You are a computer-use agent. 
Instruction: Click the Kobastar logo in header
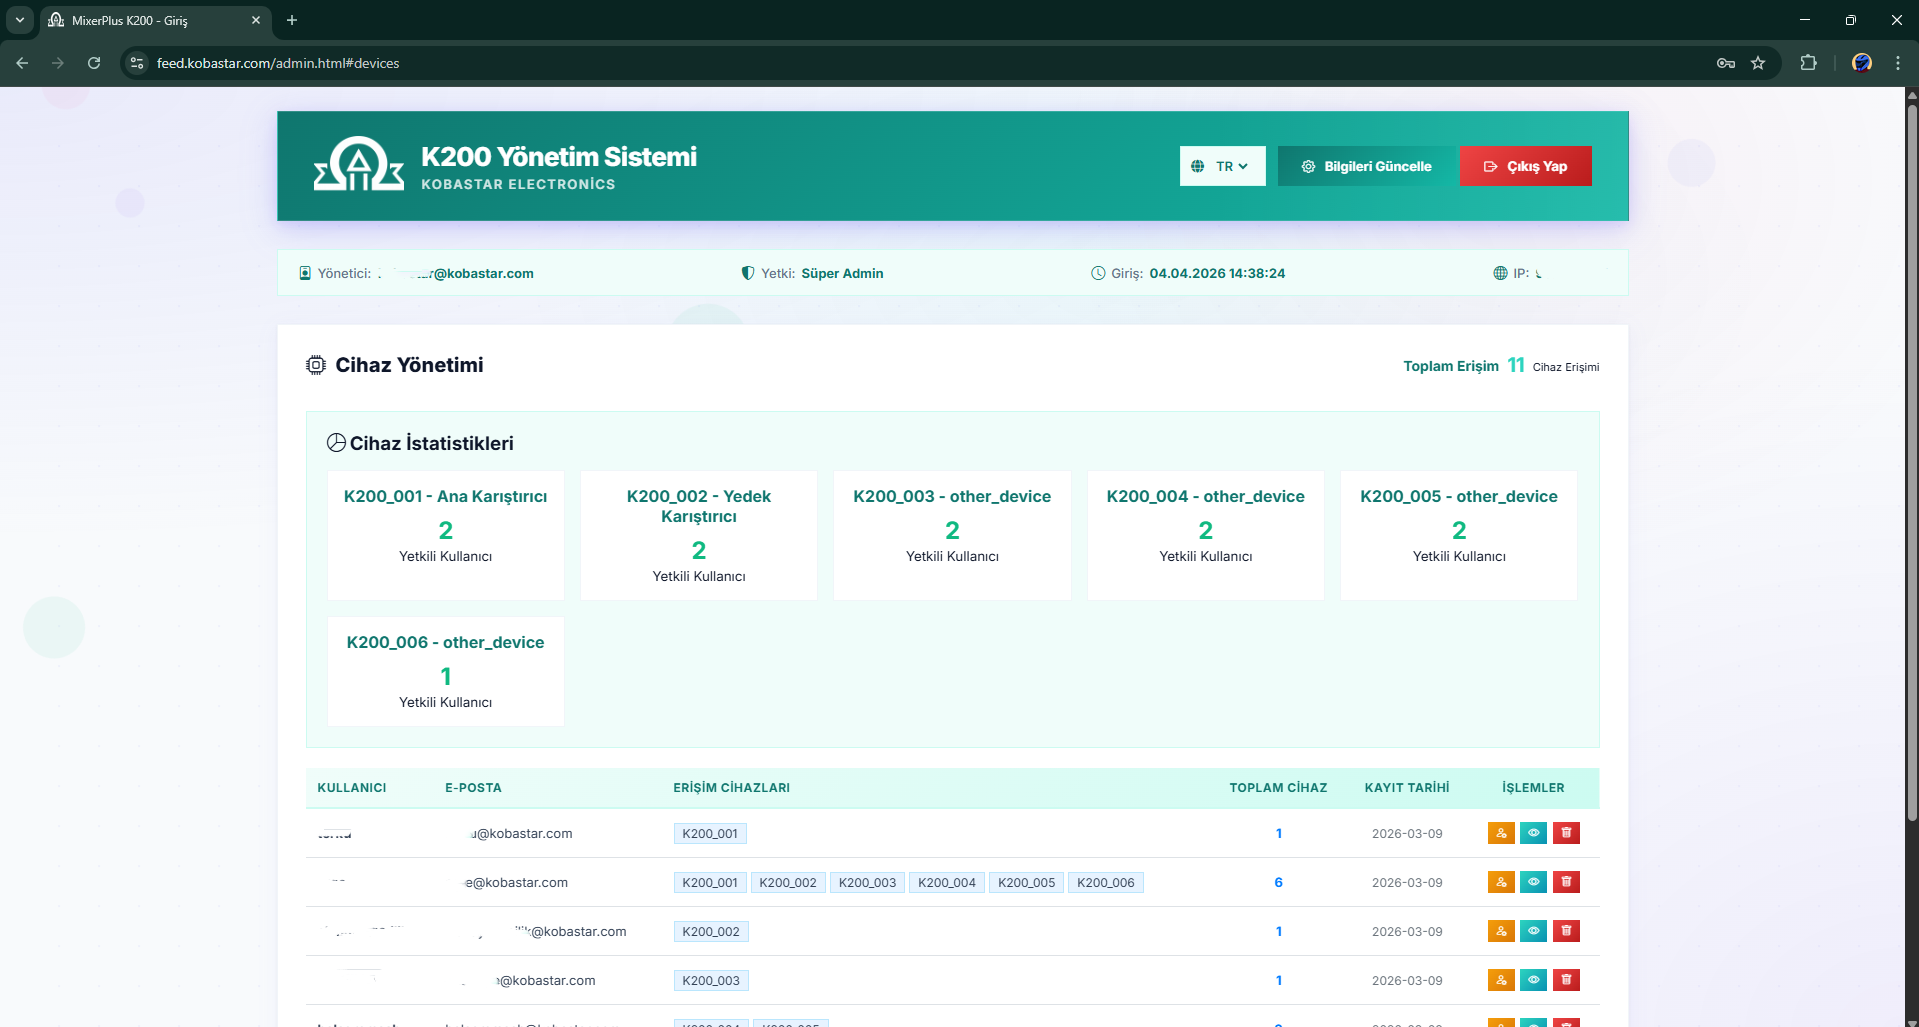click(x=358, y=165)
